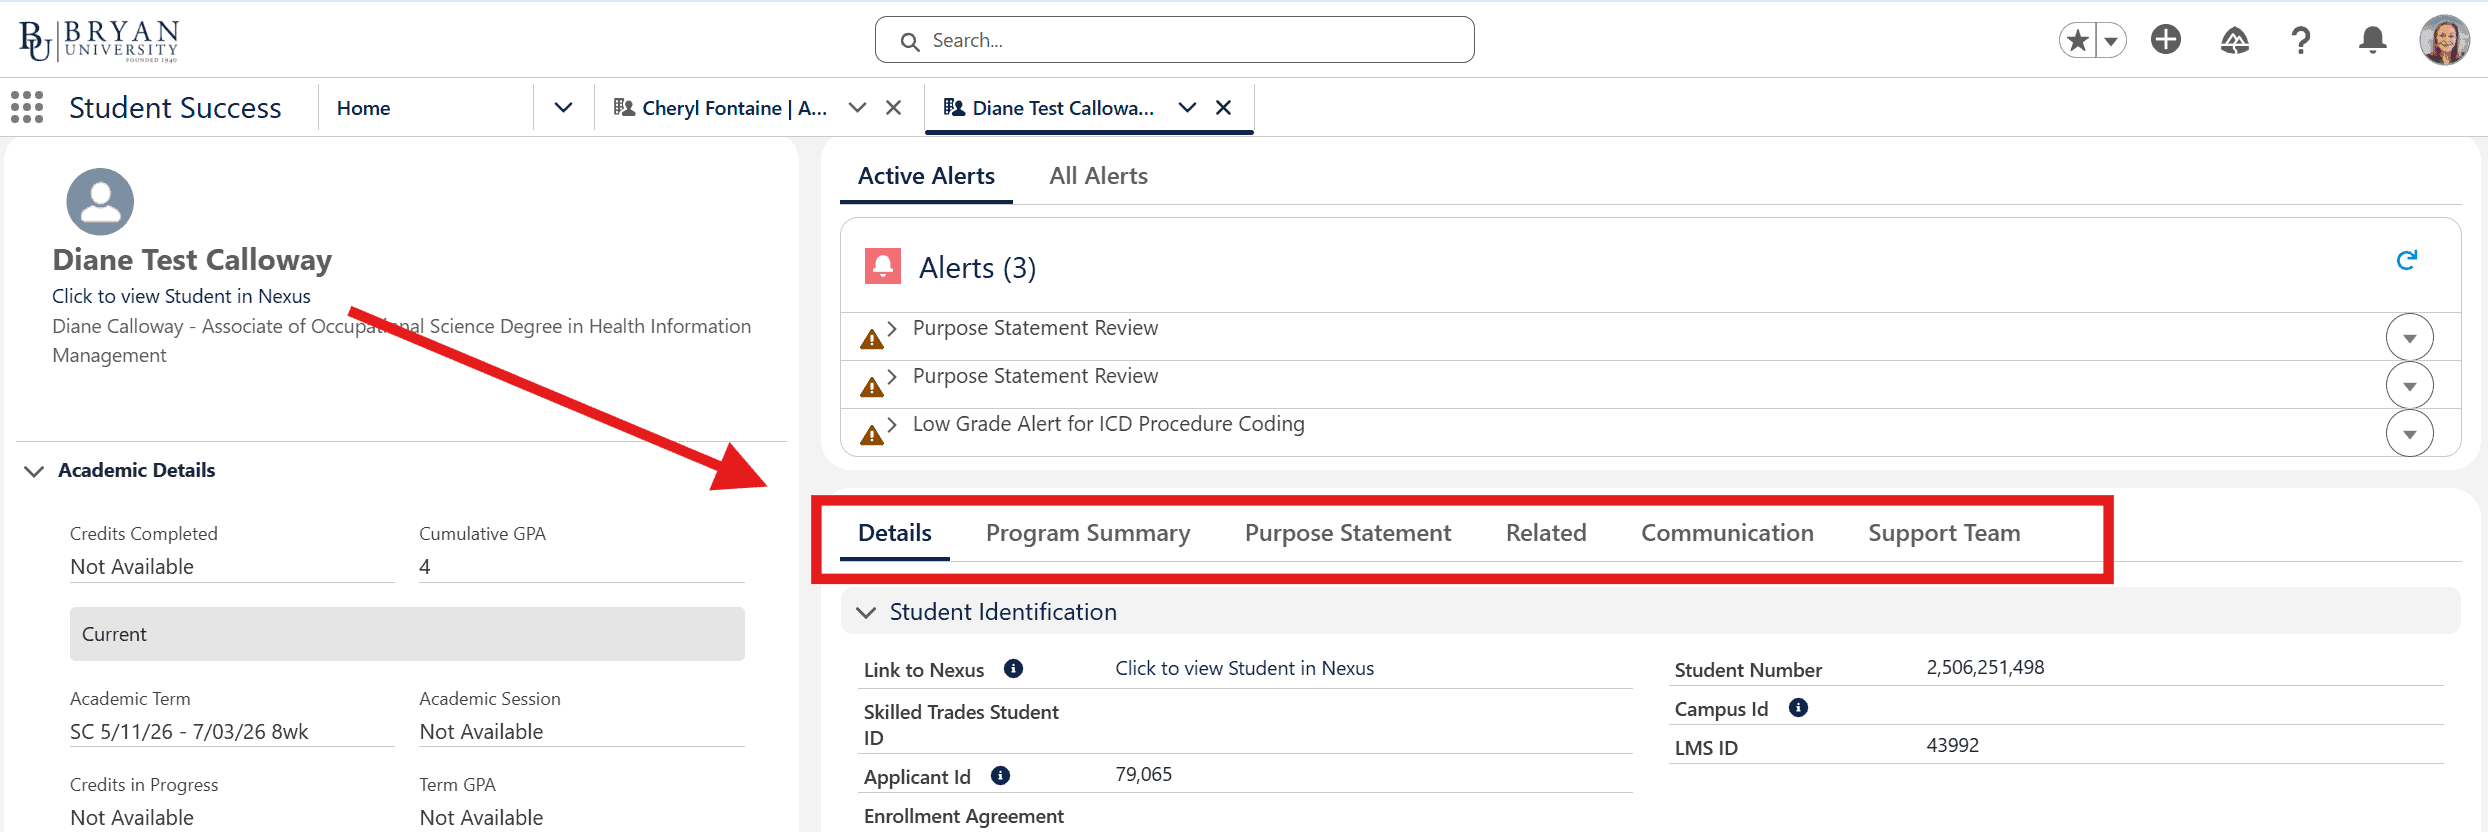The width and height of the screenshot is (2488, 832).
Task: Close the Cheryl Fontaine tab
Action: click(894, 107)
